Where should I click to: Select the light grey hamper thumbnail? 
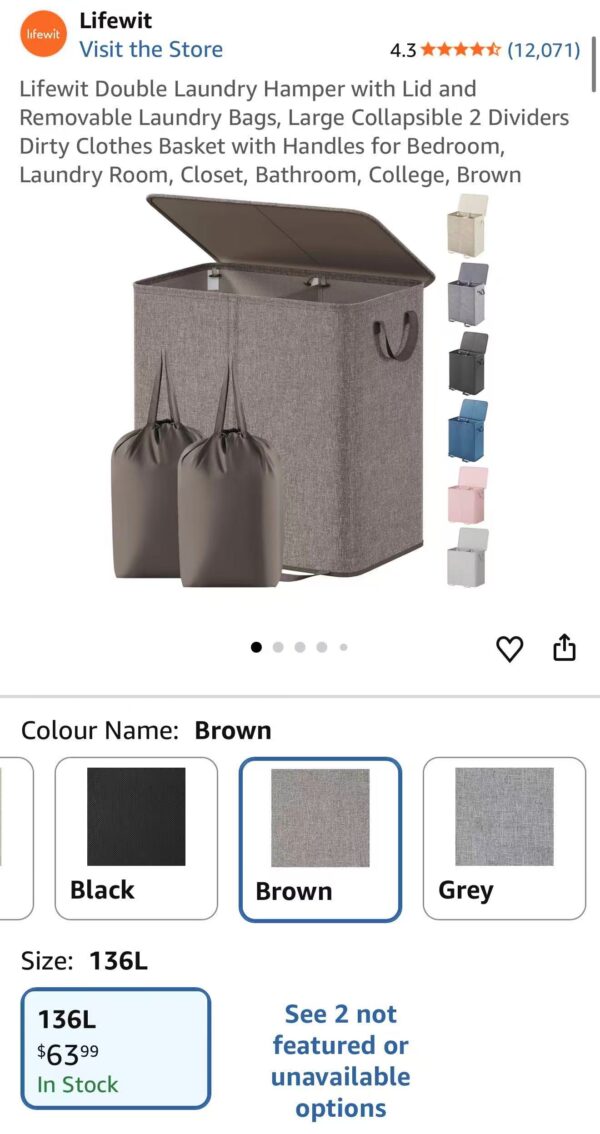pos(467,294)
